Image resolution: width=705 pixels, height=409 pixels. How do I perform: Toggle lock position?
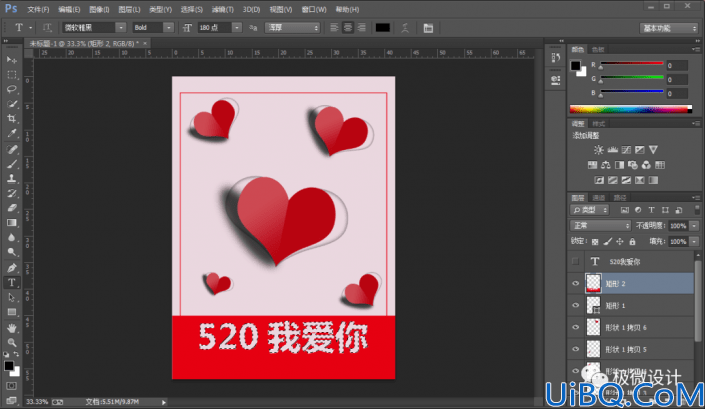(620, 242)
